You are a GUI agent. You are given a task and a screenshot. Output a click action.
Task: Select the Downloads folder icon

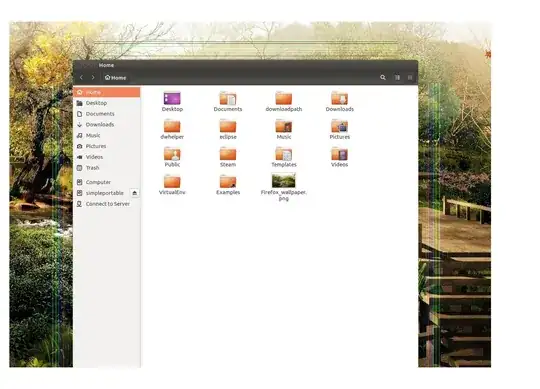pos(339,98)
